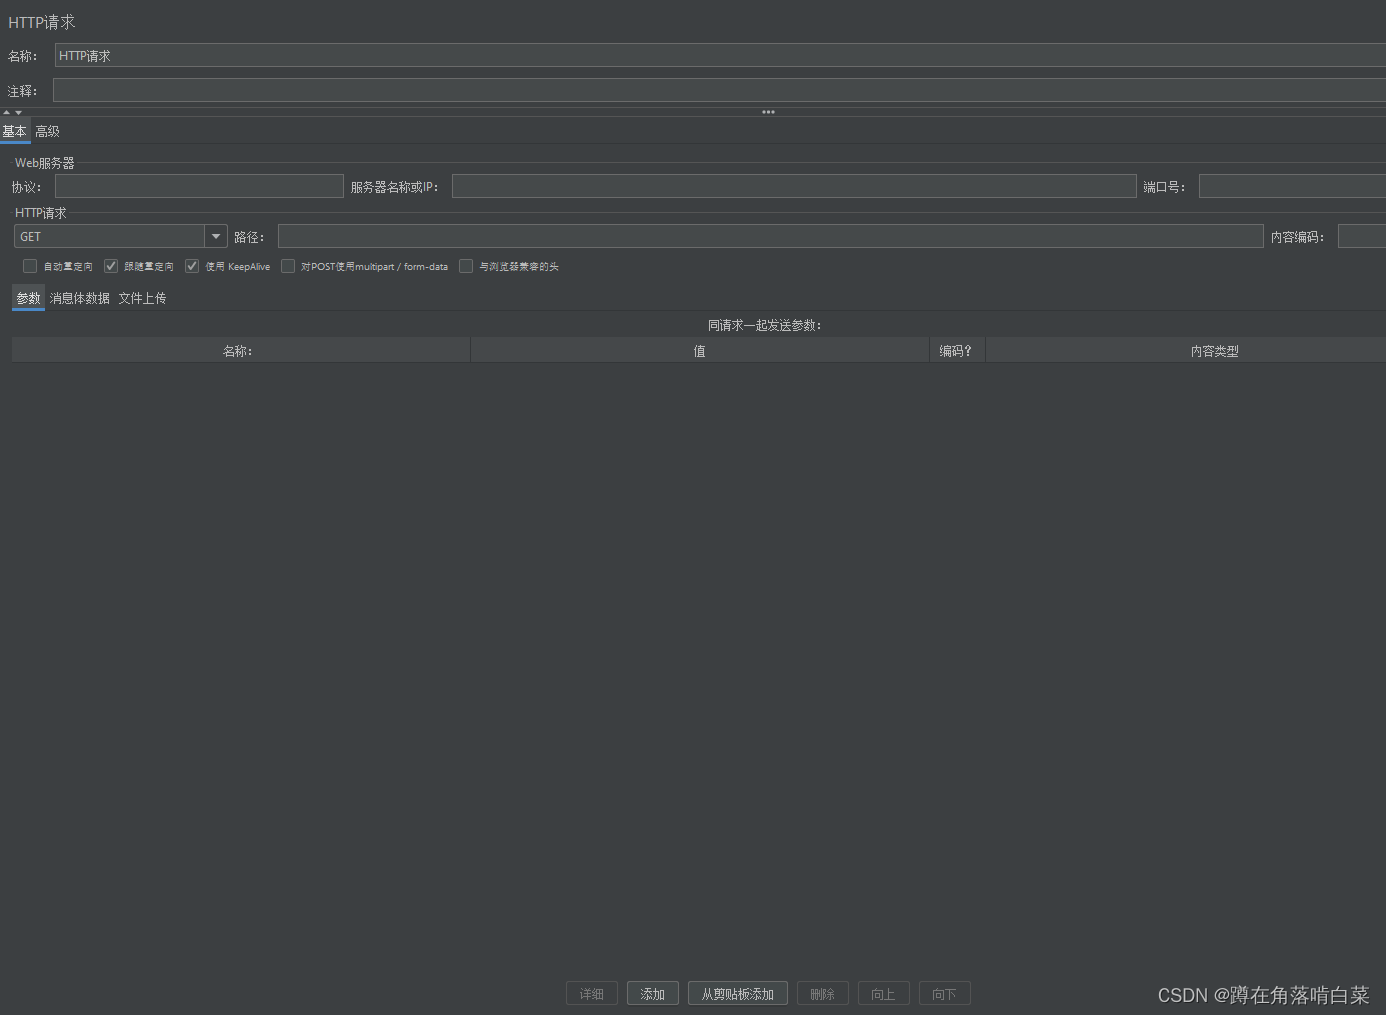Click the 从剪贴板添加 button
1386x1015 pixels.
(738, 994)
